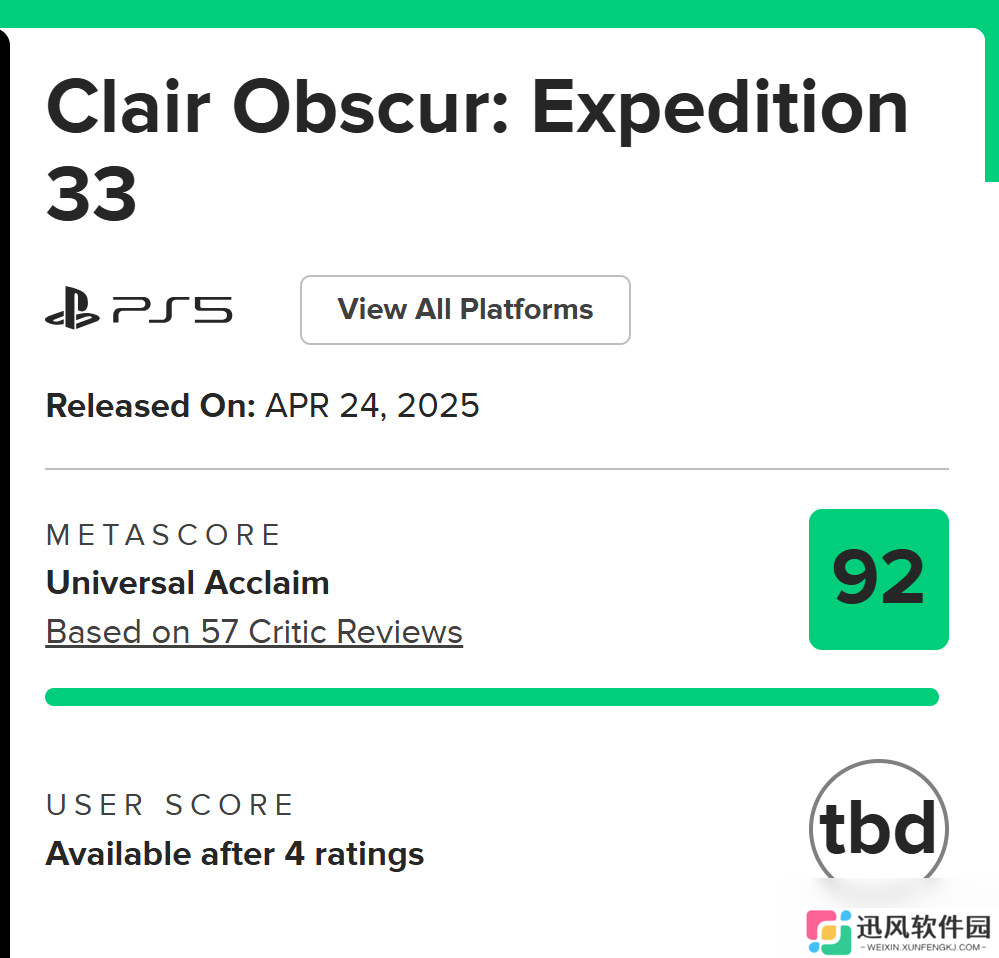Open the View All Platforms button
The height and width of the screenshot is (958, 999).
[x=465, y=310]
